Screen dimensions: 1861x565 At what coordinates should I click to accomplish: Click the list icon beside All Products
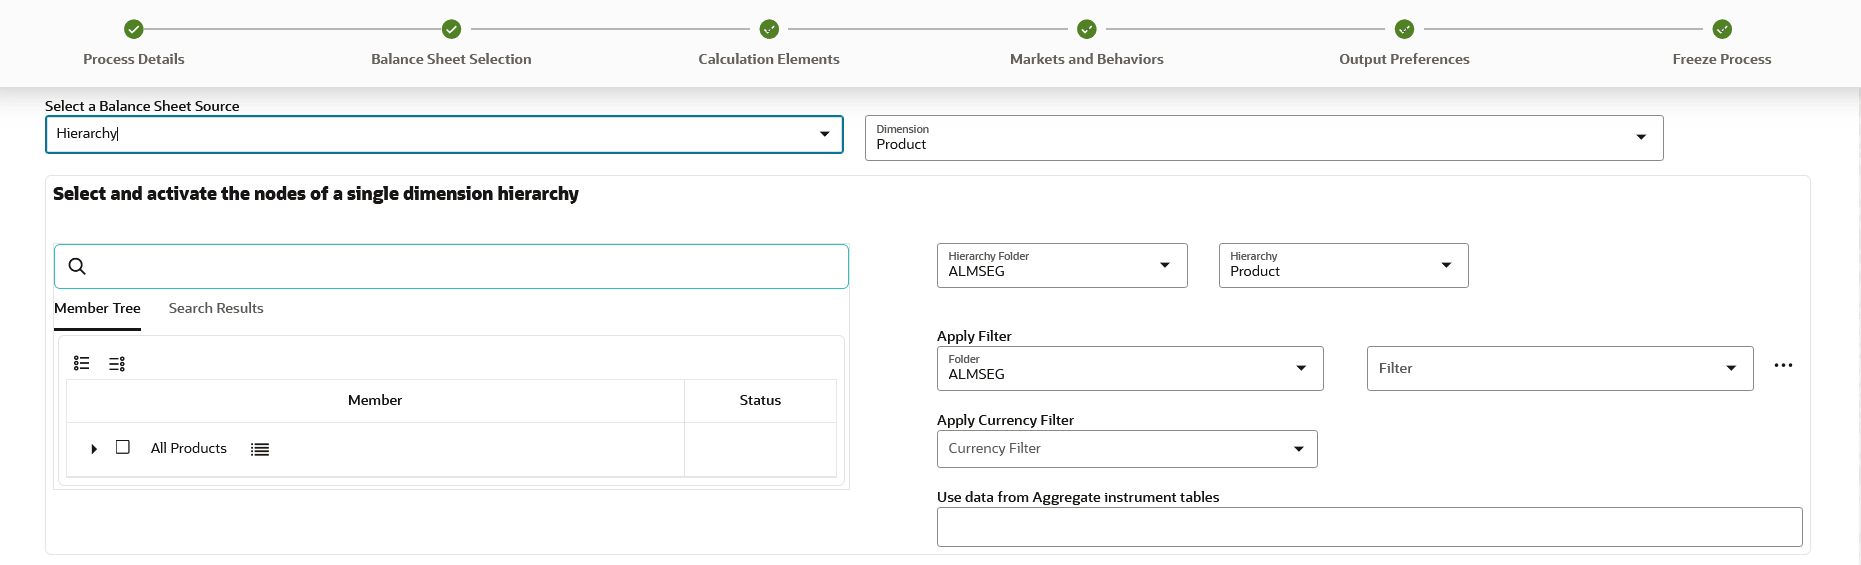click(x=260, y=449)
